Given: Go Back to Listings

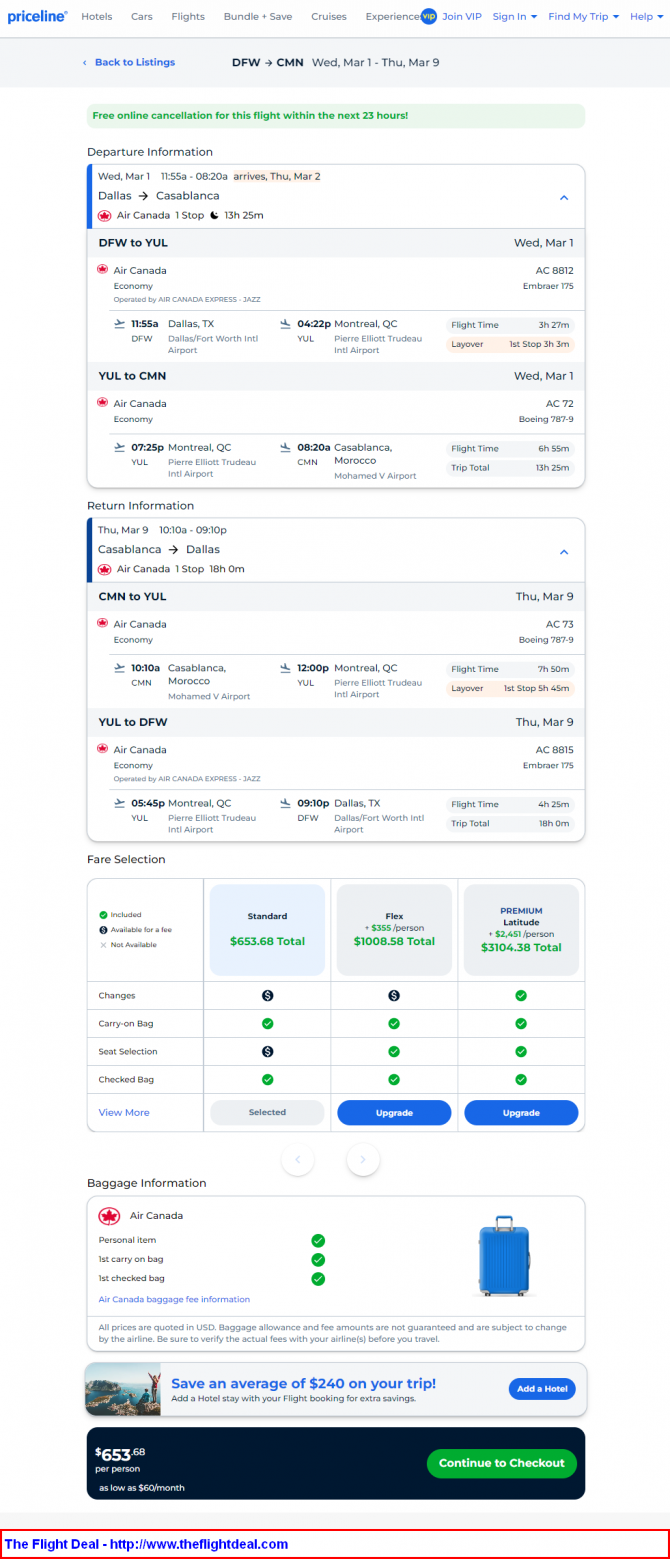Looking at the screenshot, I should (x=129, y=62).
